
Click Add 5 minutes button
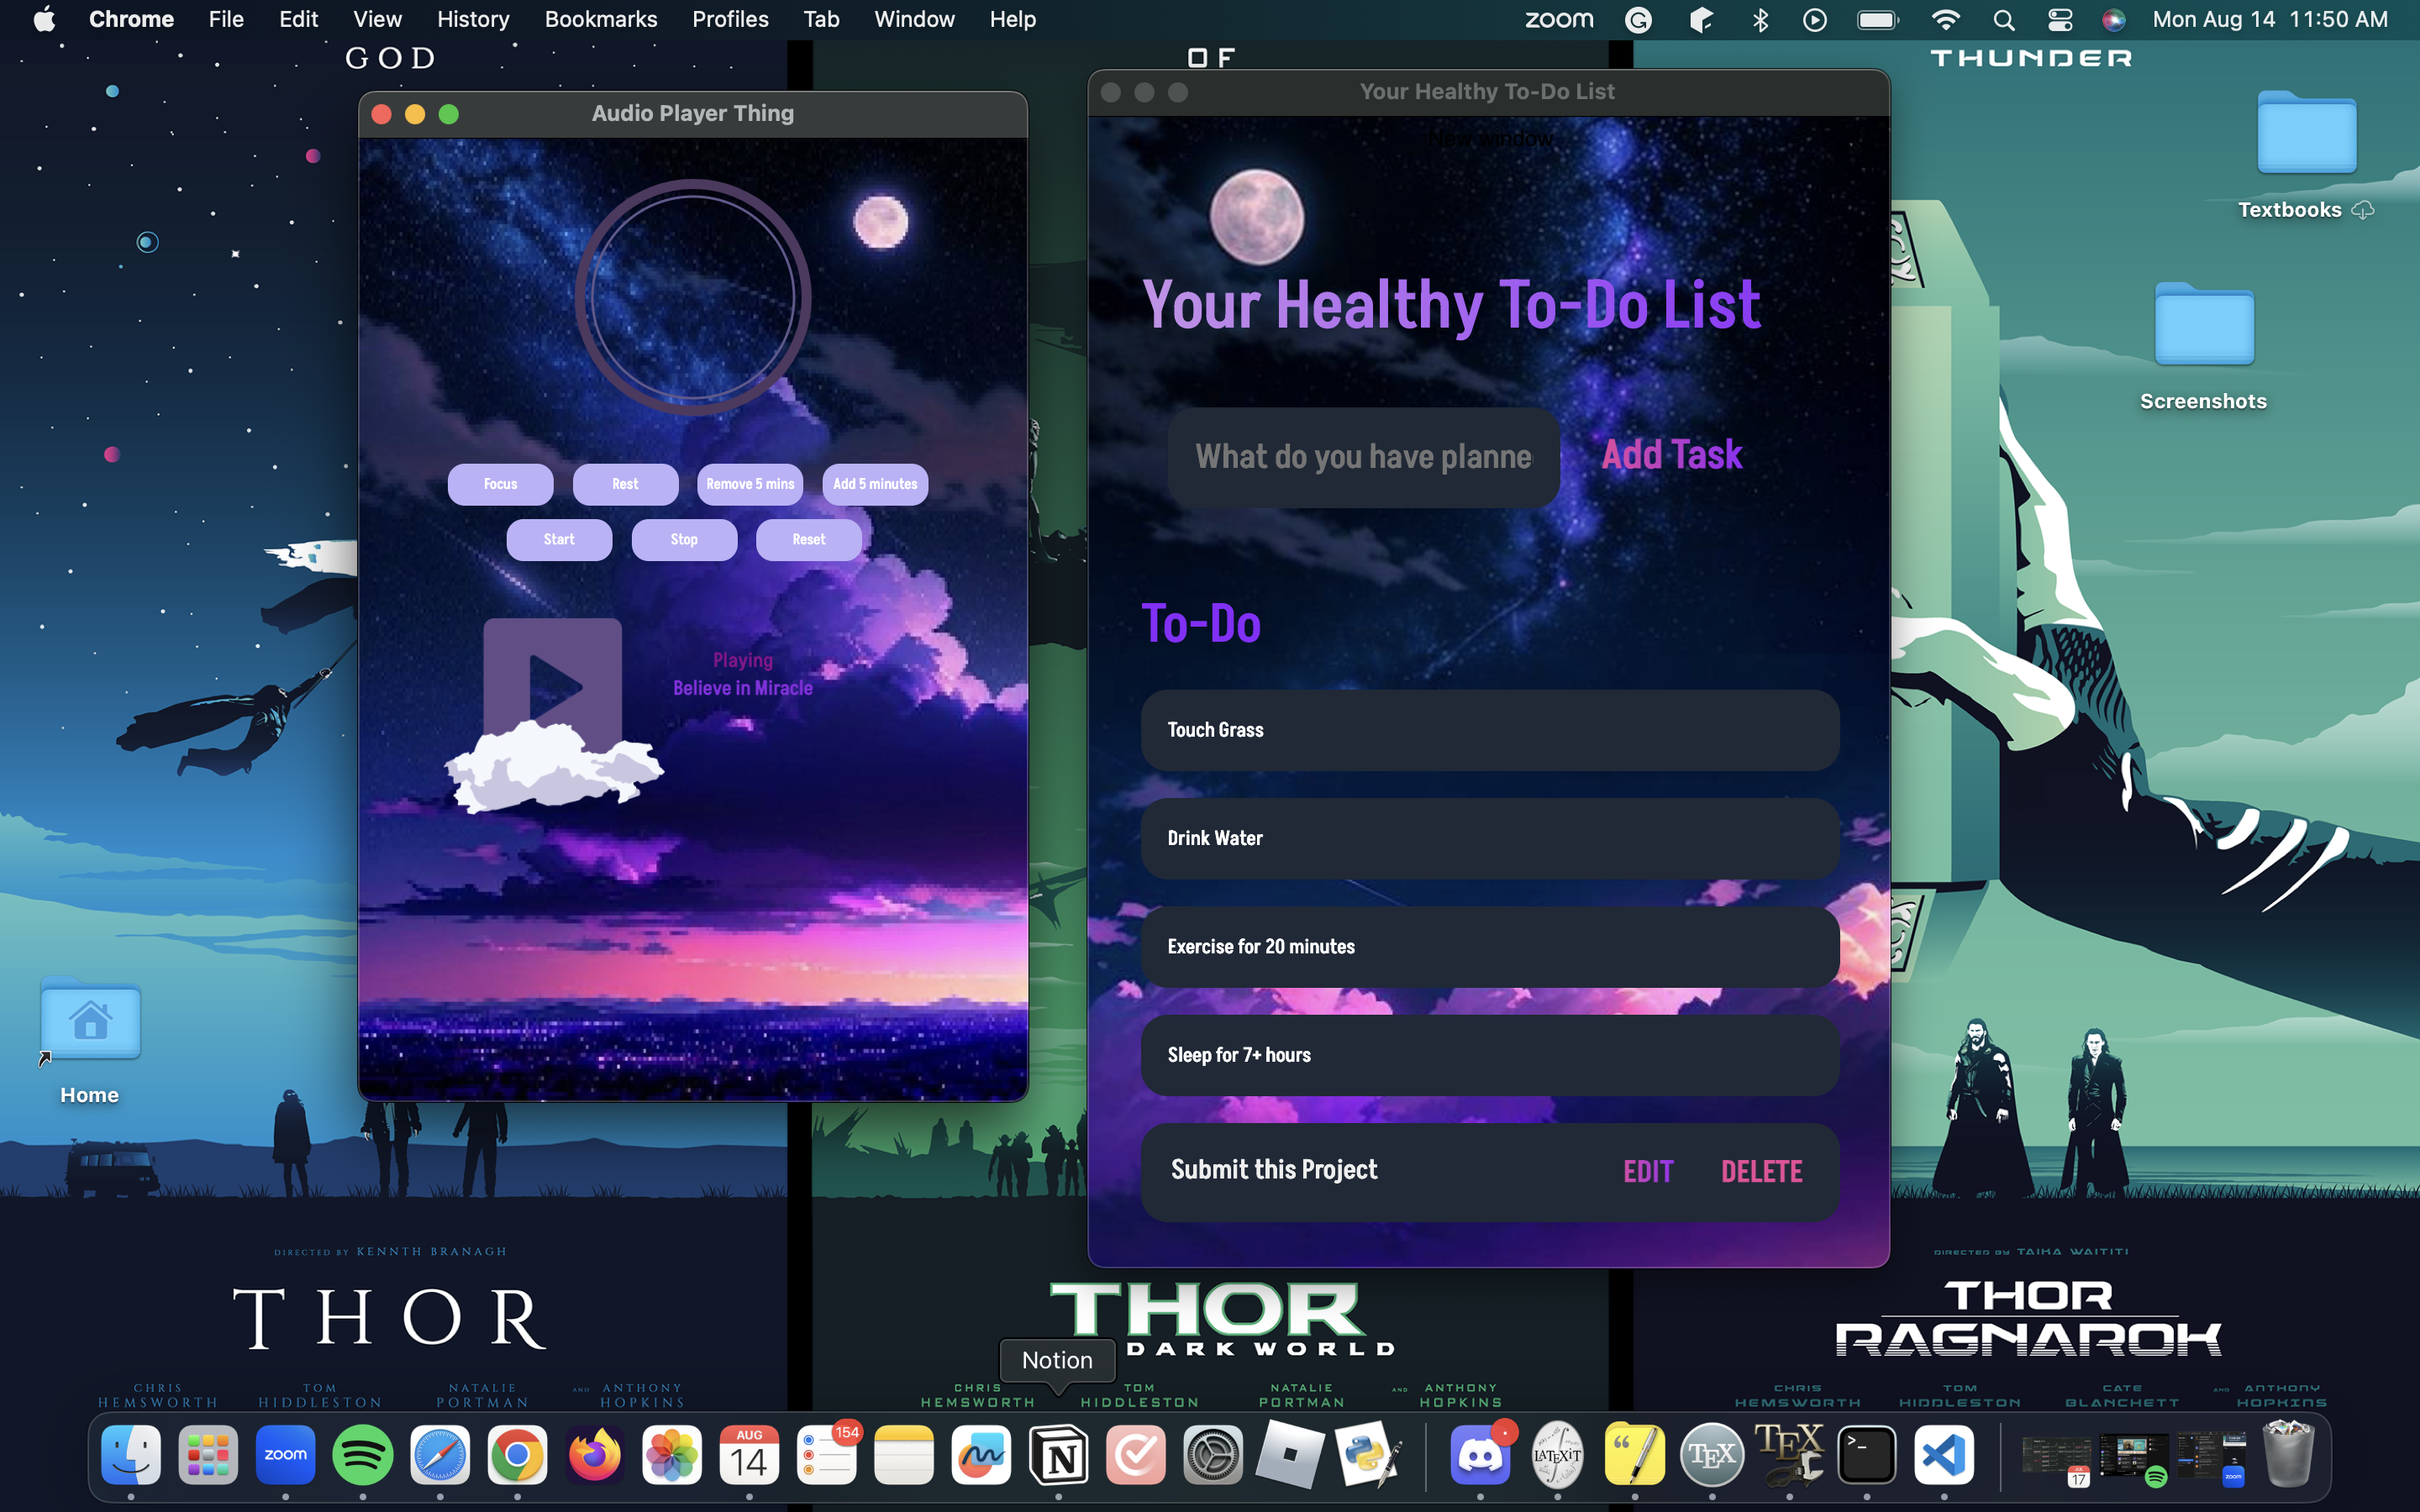(x=875, y=484)
